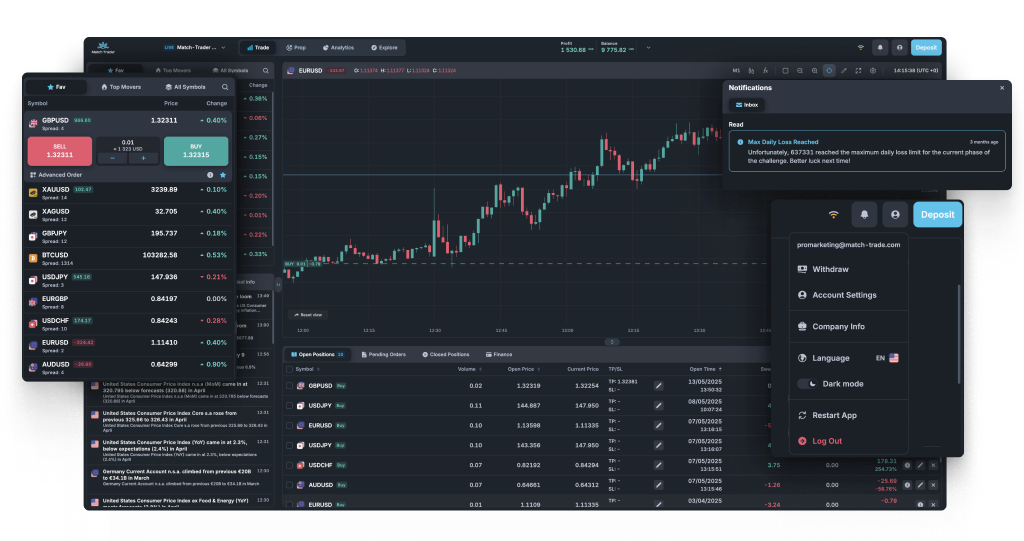Image resolution: width=1024 pixels, height=541 pixels.
Task: Click Log Out in the account menu
Action: coord(826,441)
